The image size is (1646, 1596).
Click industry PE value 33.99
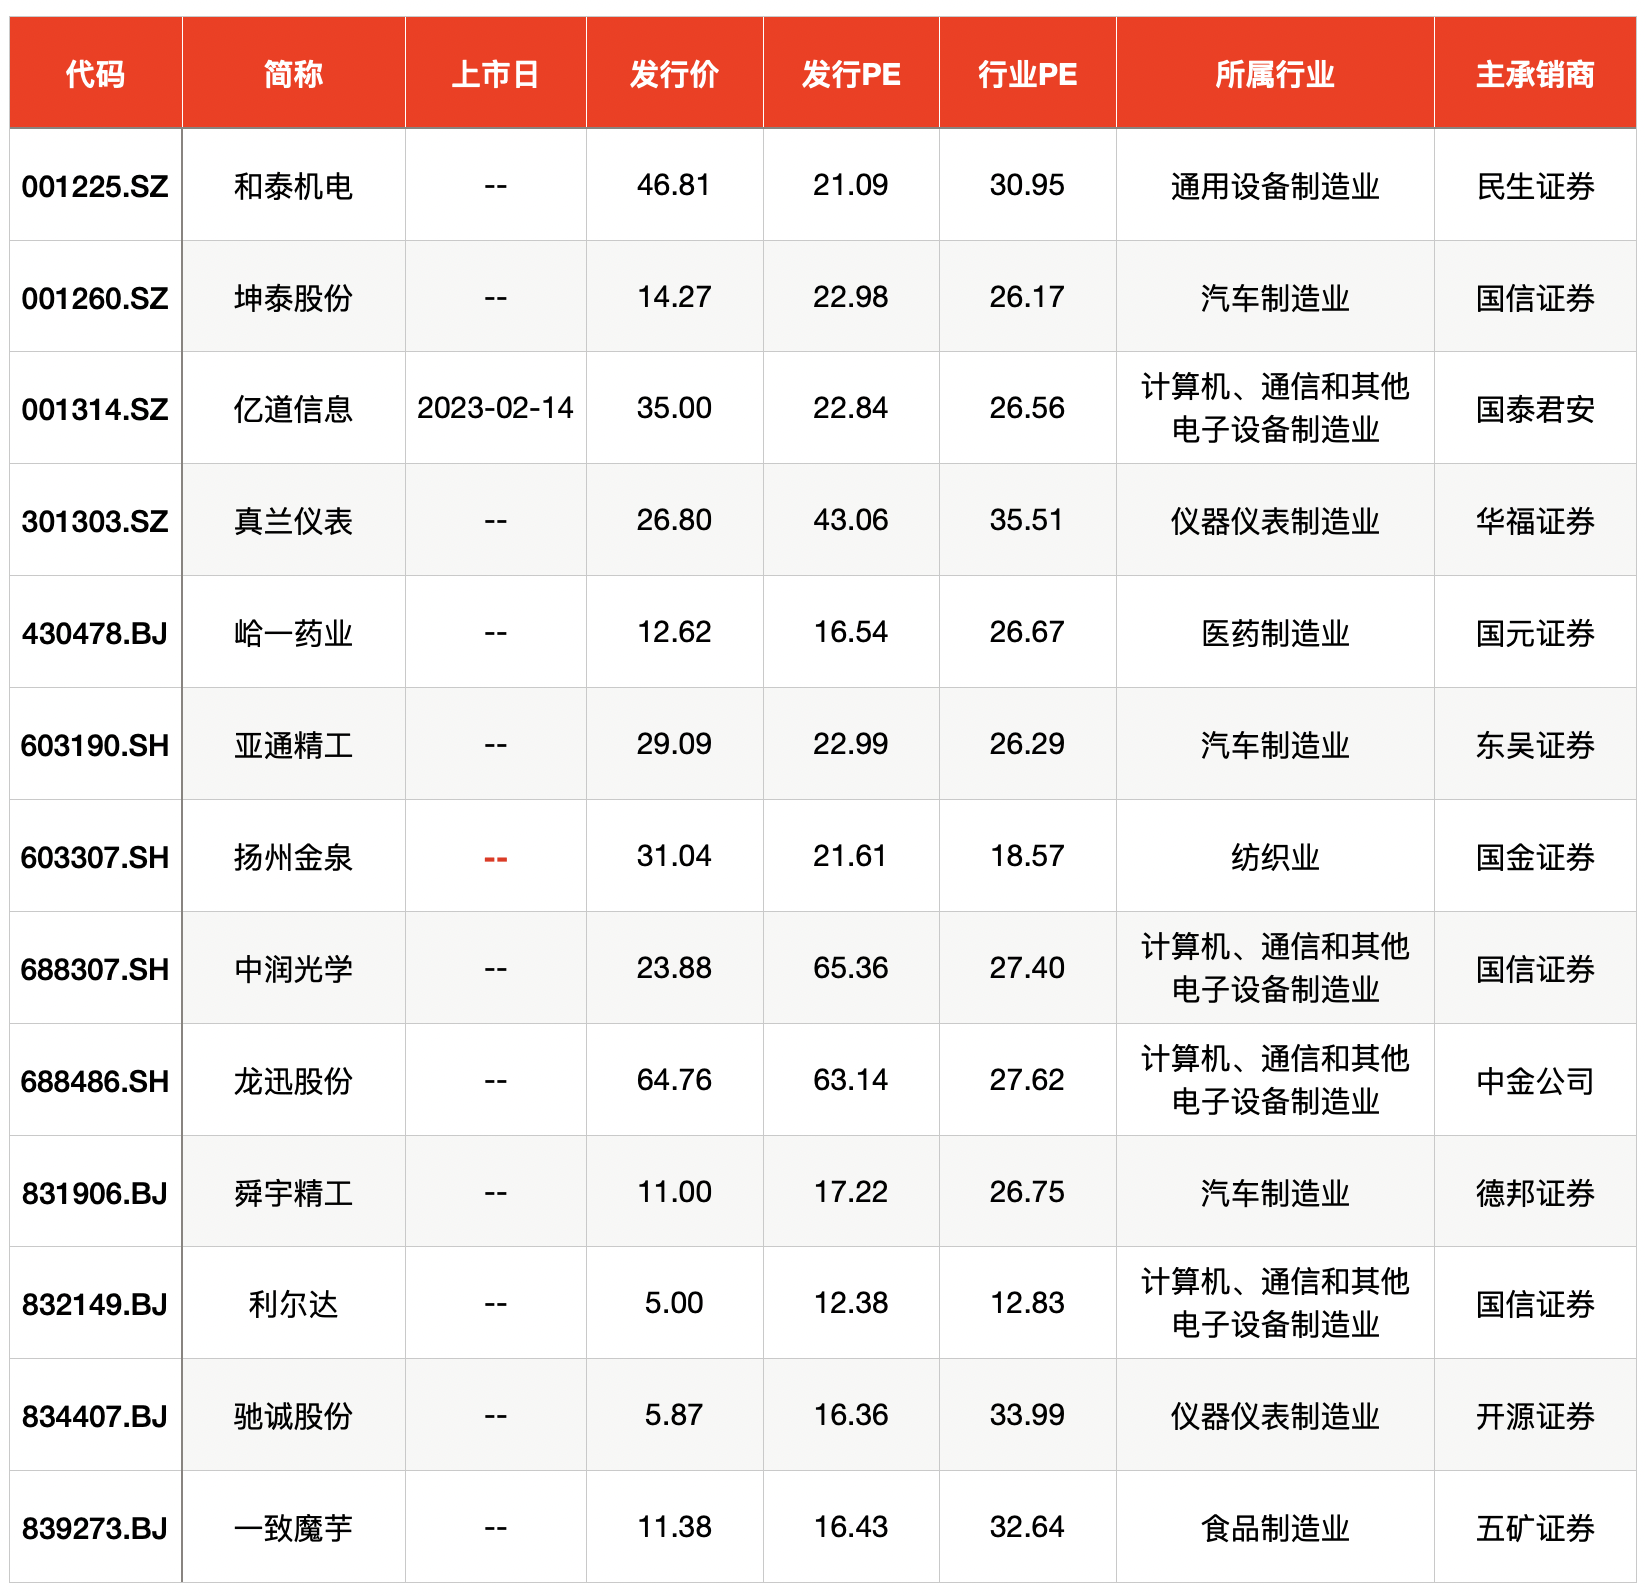1027,1415
